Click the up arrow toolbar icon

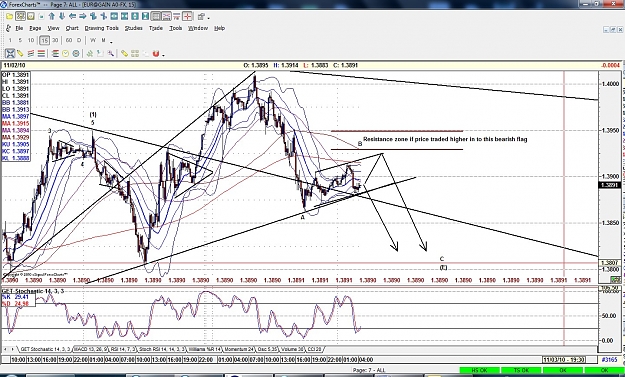[x=51, y=16]
